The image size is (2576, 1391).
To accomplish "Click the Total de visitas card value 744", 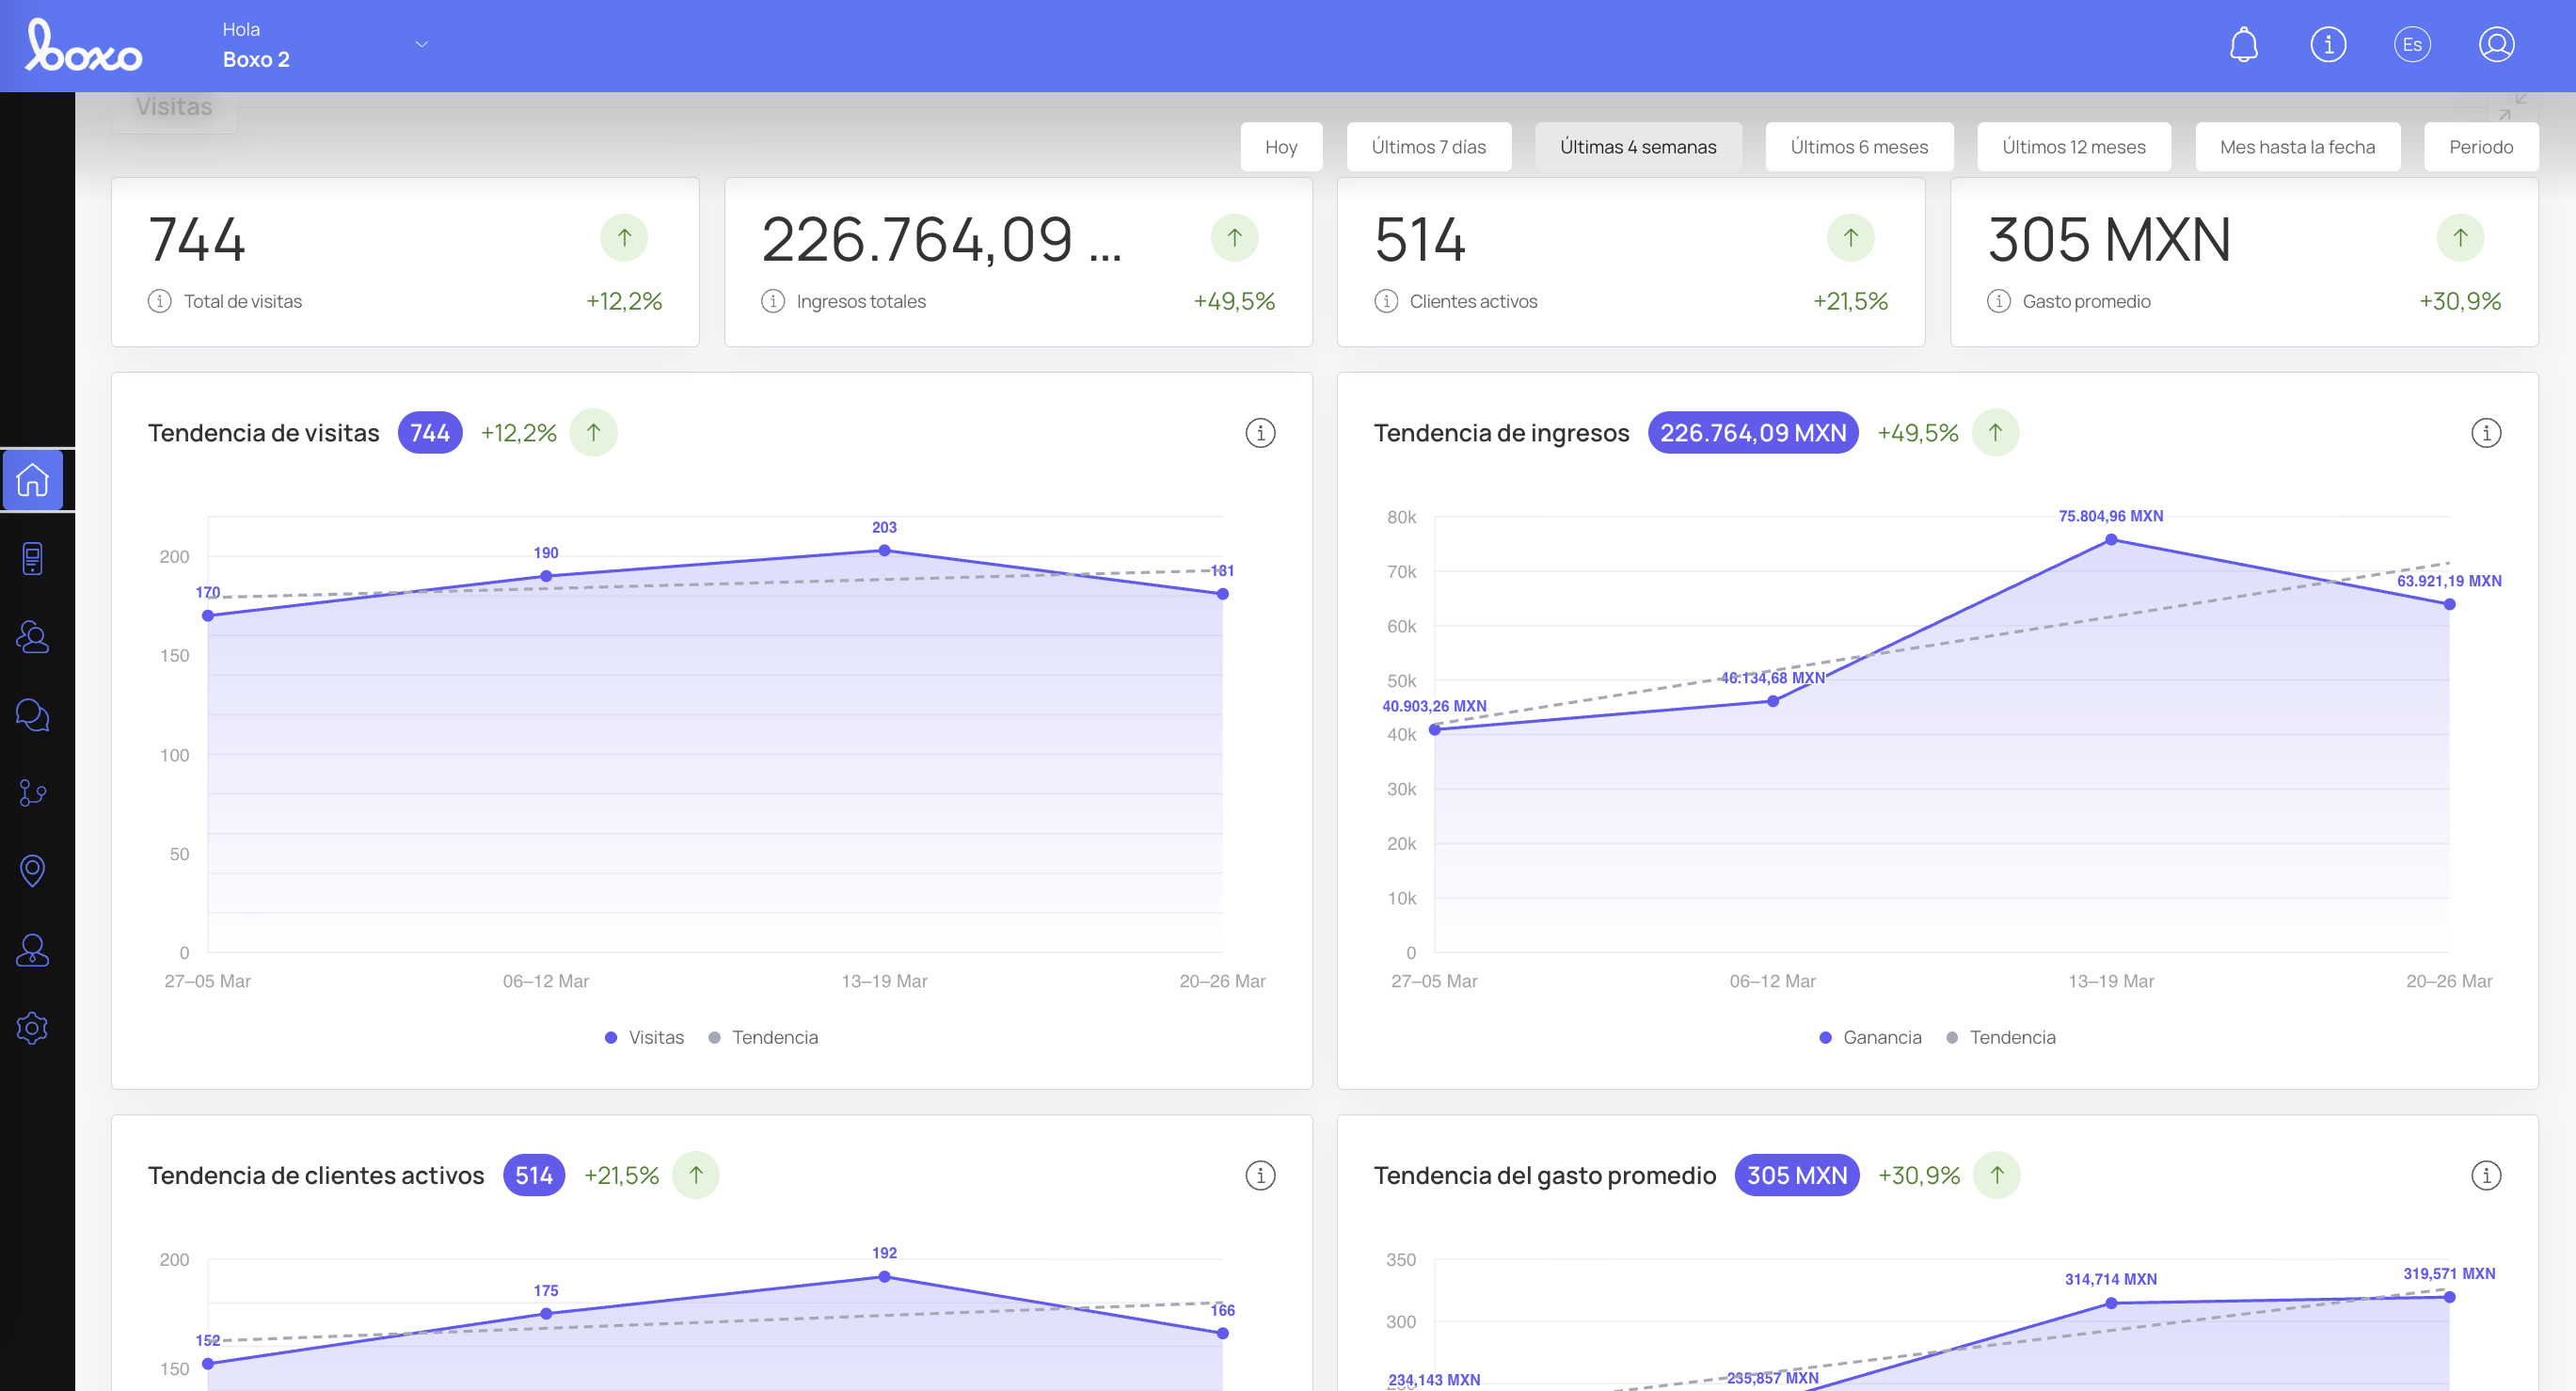I will pyautogui.click(x=197, y=240).
